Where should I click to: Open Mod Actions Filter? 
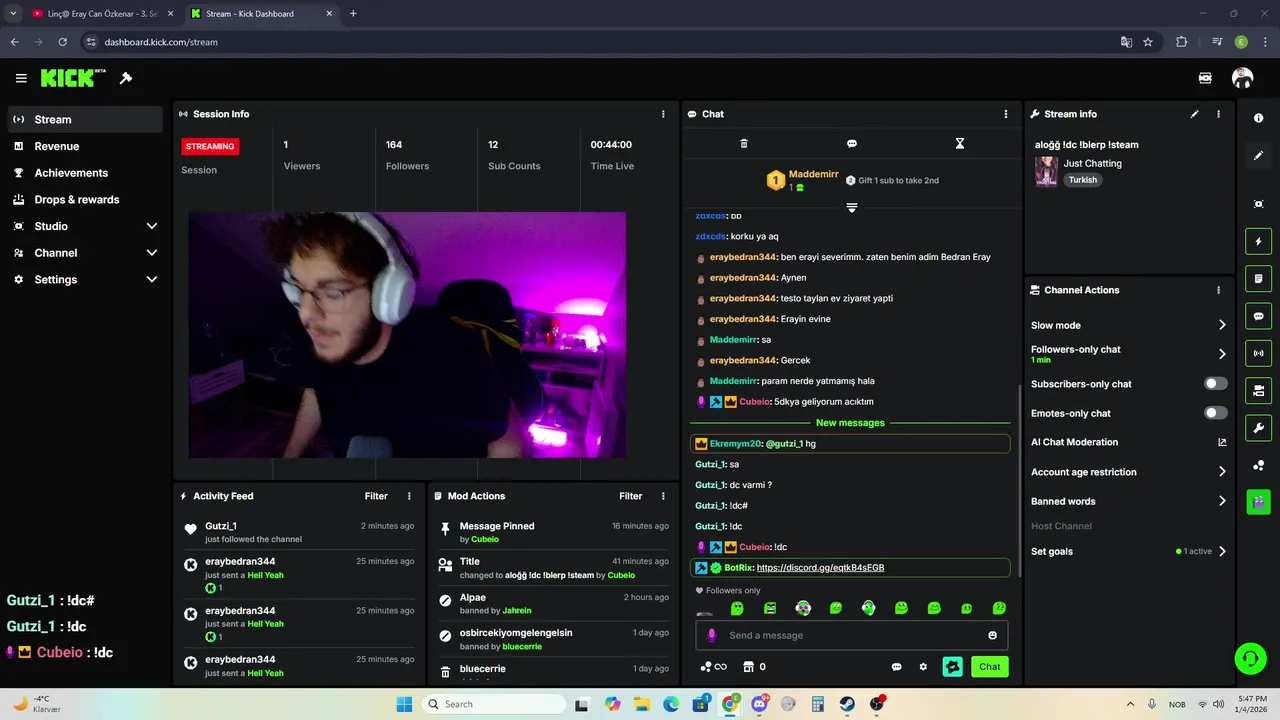pyautogui.click(x=630, y=496)
